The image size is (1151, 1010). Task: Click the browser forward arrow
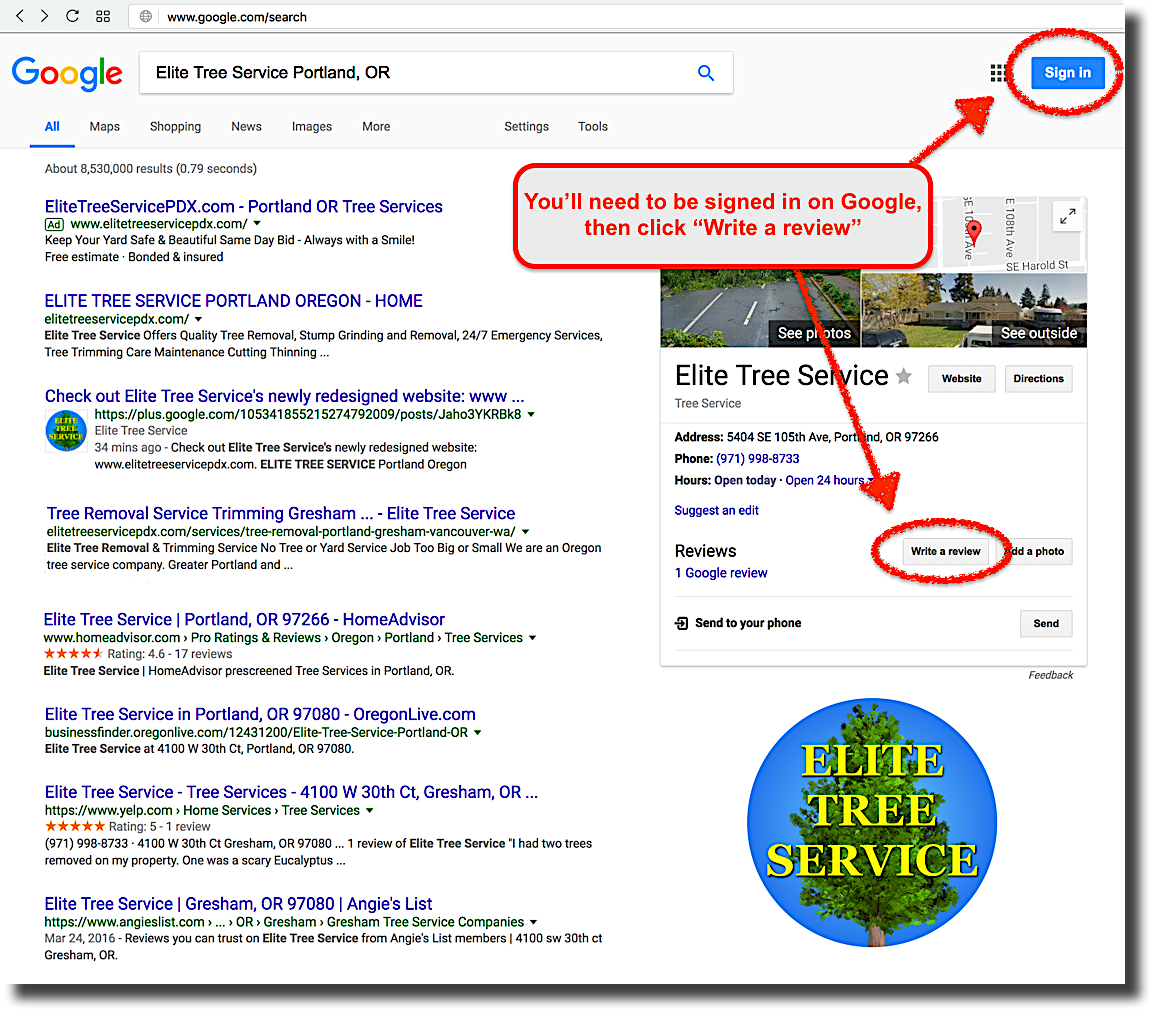click(45, 17)
